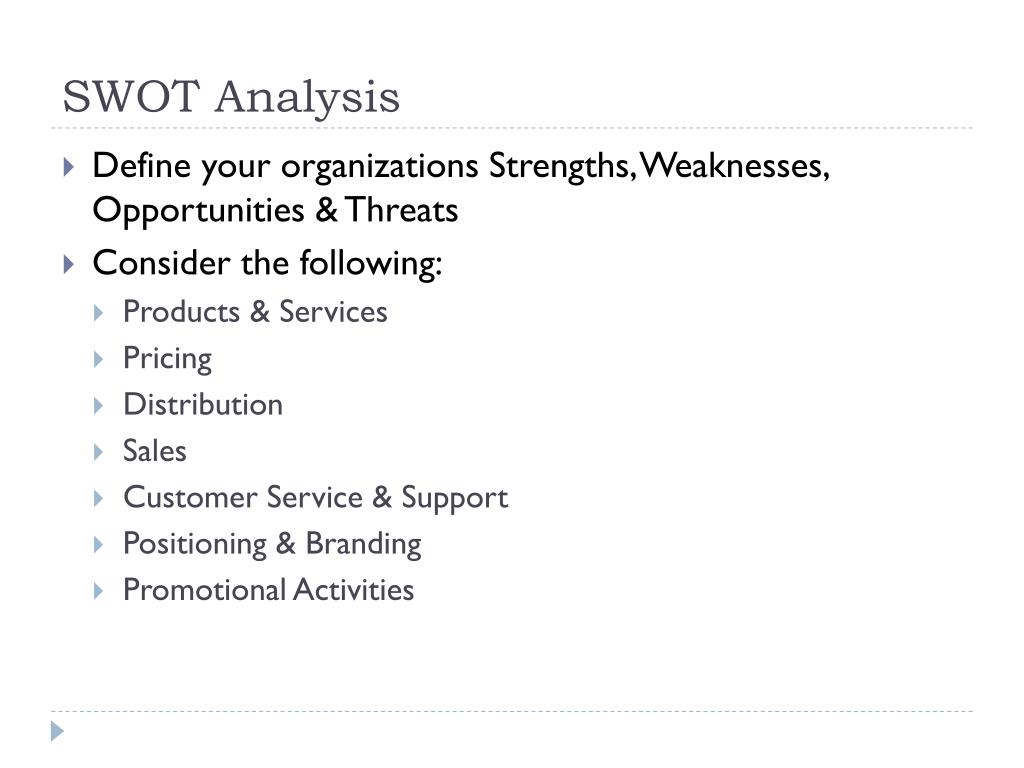Click the Opportunities & Threats text line
This screenshot has height=768, width=1024.
[276, 211]
